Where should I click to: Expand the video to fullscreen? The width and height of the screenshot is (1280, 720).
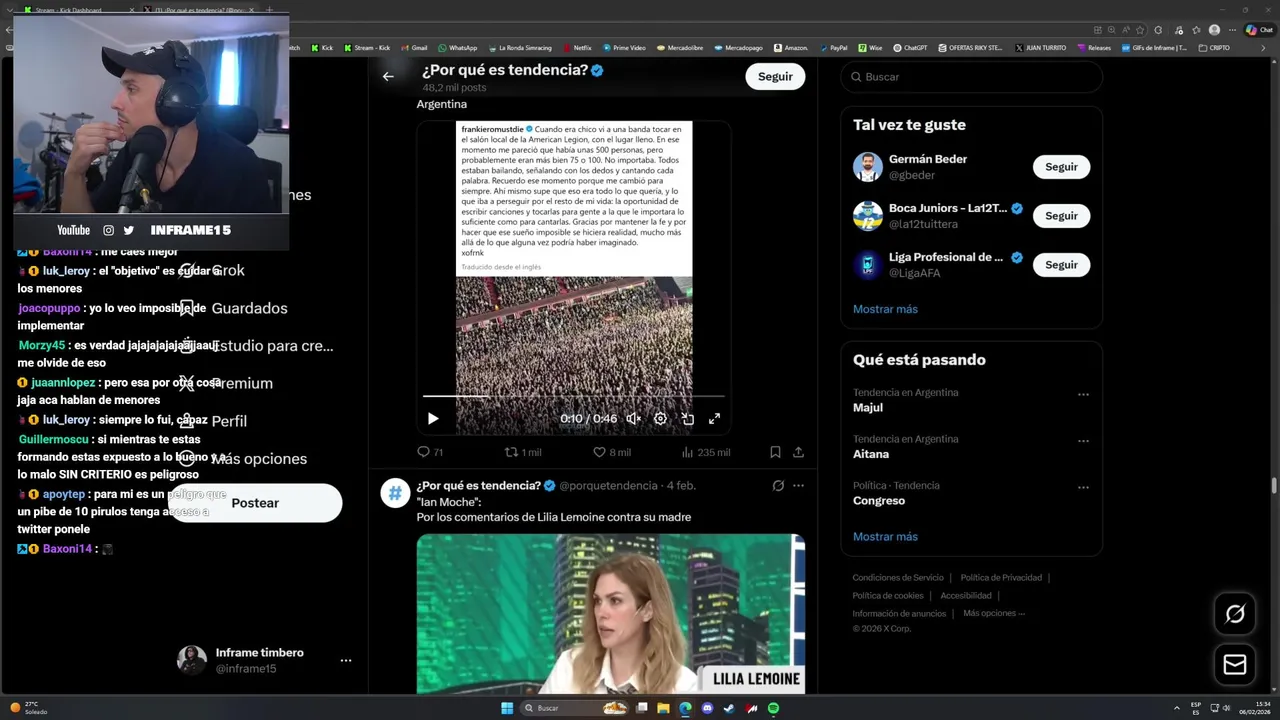(715, 419)
